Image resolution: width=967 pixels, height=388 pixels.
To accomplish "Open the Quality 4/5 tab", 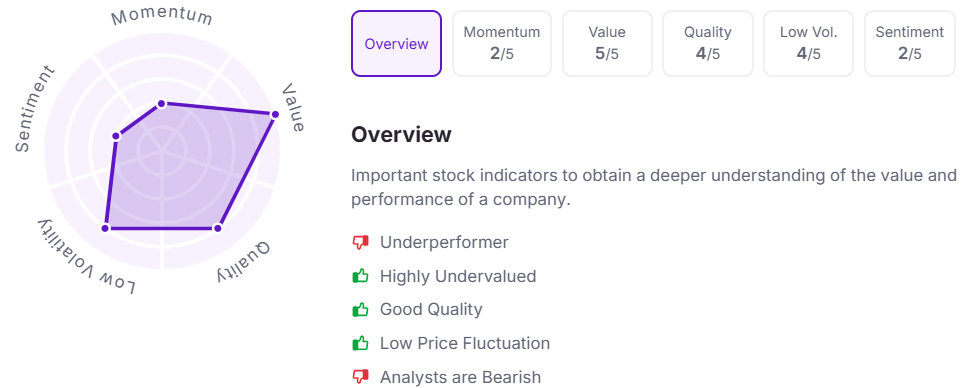I will (x=707, y=44).
